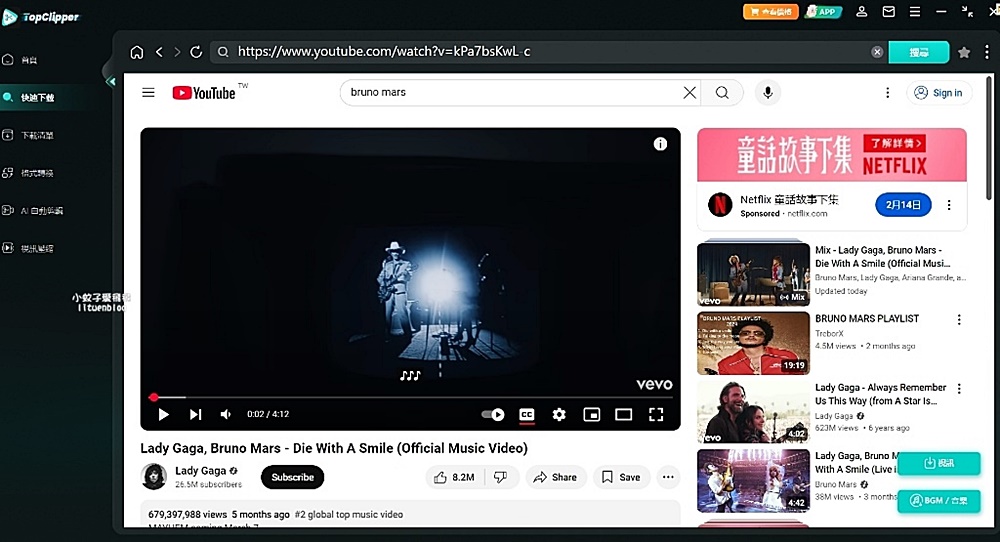Click the #2 global top music video text
Viewport: 1000px width, 542px height.
[349, 515]
